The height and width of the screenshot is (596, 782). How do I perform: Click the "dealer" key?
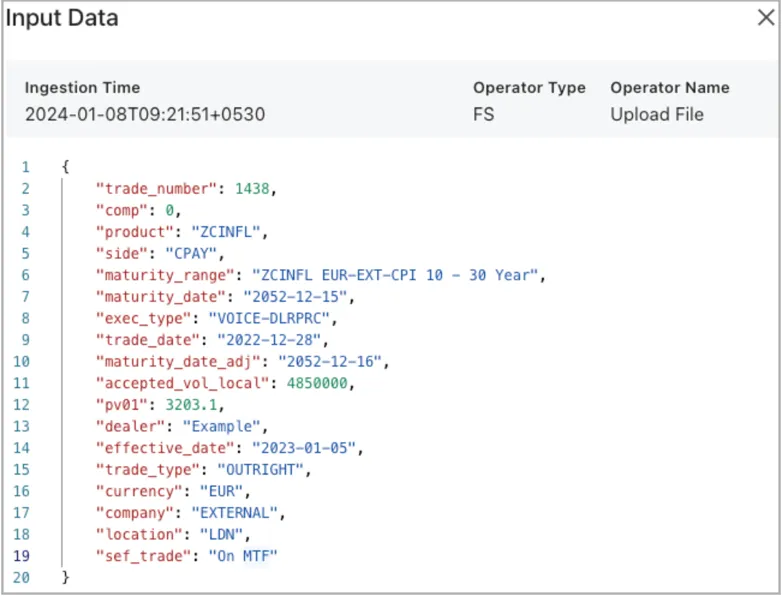coord(130,426)
